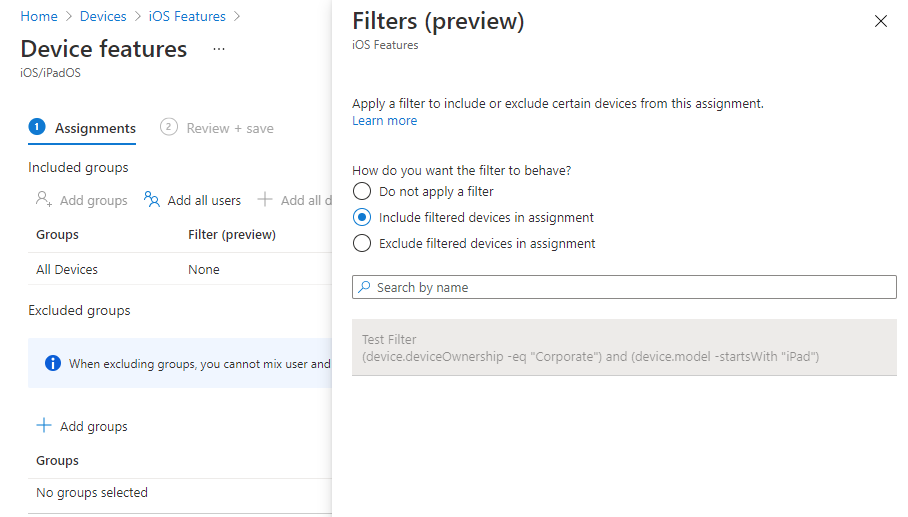908x517 pixels.
Task: Select Do not apply a filter
Action: (362, 191)
